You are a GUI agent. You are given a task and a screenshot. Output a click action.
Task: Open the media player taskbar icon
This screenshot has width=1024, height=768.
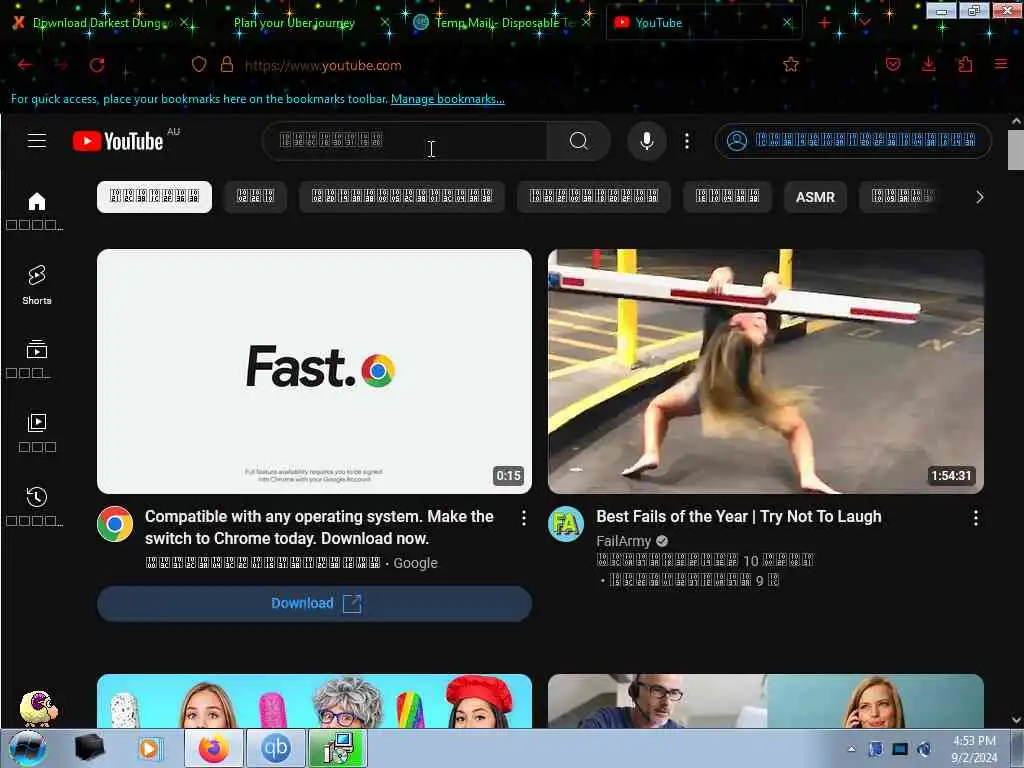point(149,748)
